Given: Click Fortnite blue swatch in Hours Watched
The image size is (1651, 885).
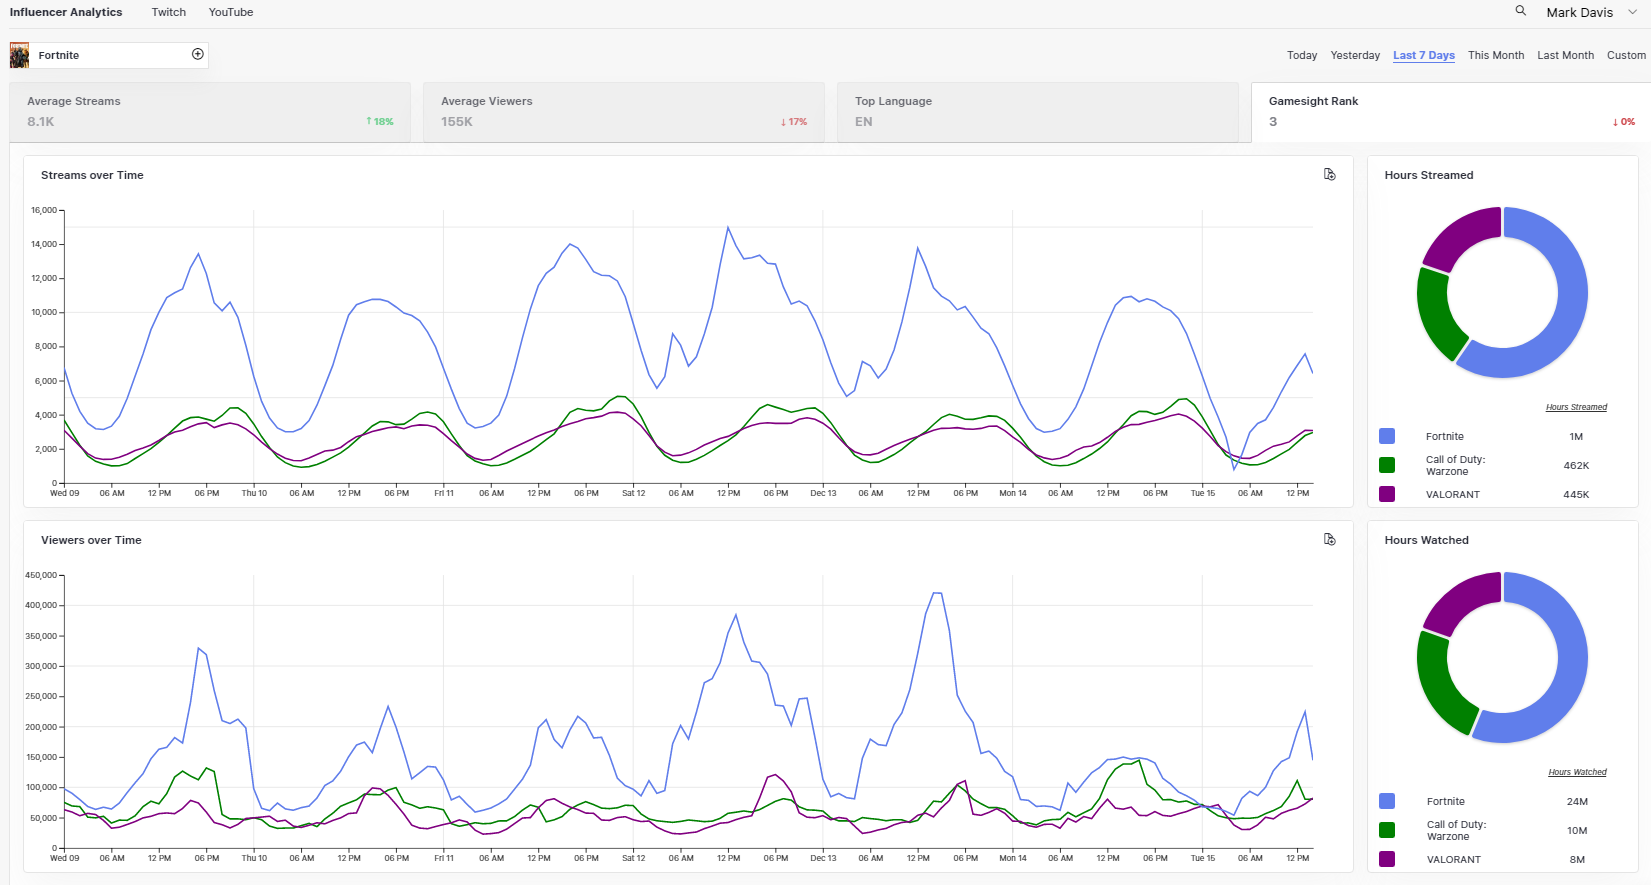Looking at the screenshot, I should click(1387, 801).
